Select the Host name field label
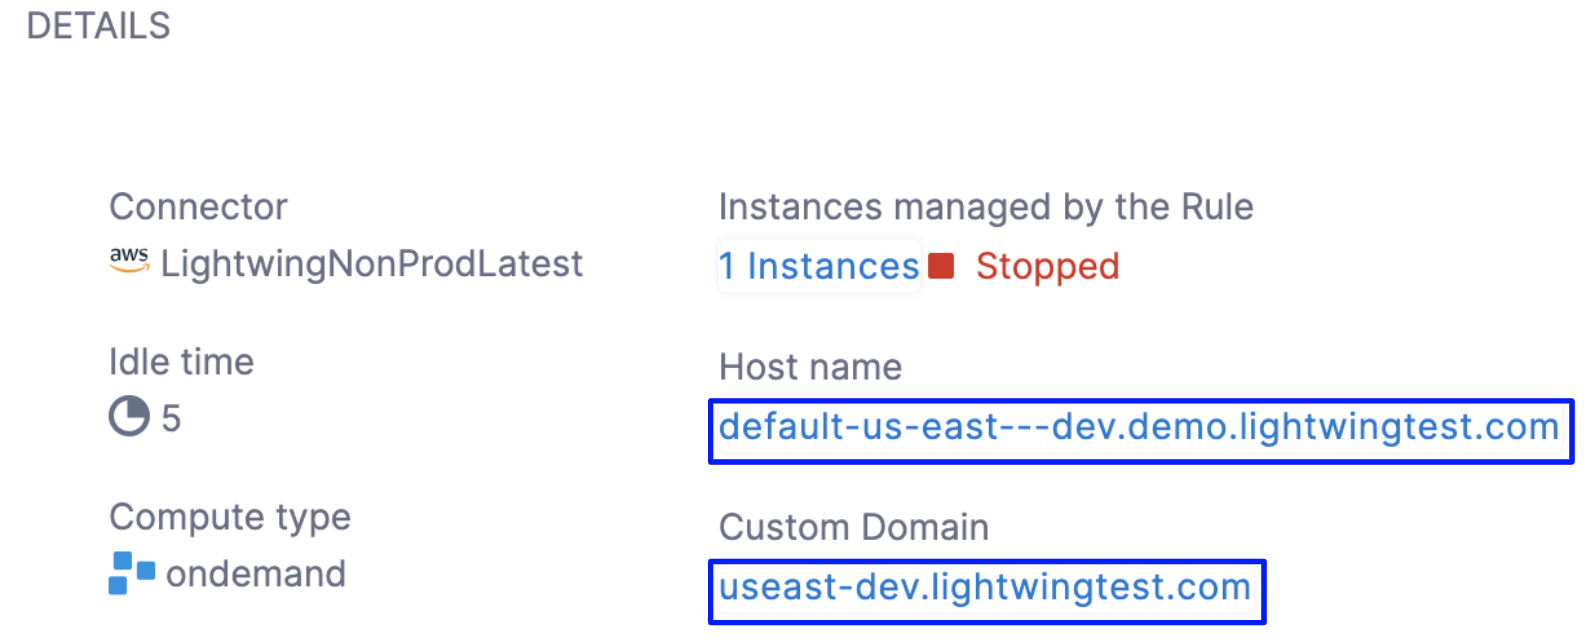 click(x=810, y=367)
